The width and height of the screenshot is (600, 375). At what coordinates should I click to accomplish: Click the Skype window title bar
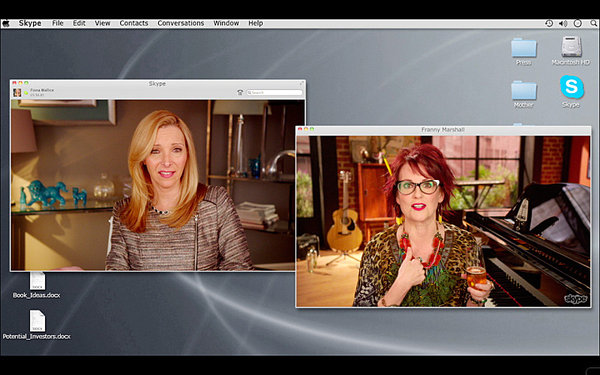point(157,83)
